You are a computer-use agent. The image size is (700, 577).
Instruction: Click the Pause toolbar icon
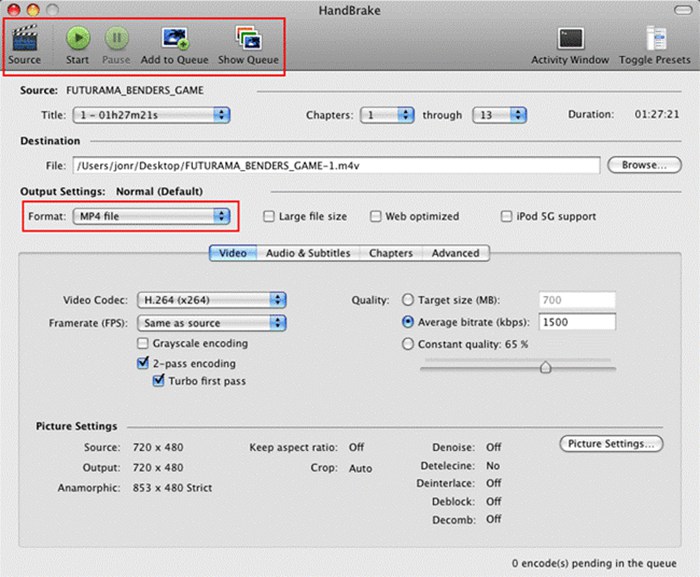click(115, 39)
